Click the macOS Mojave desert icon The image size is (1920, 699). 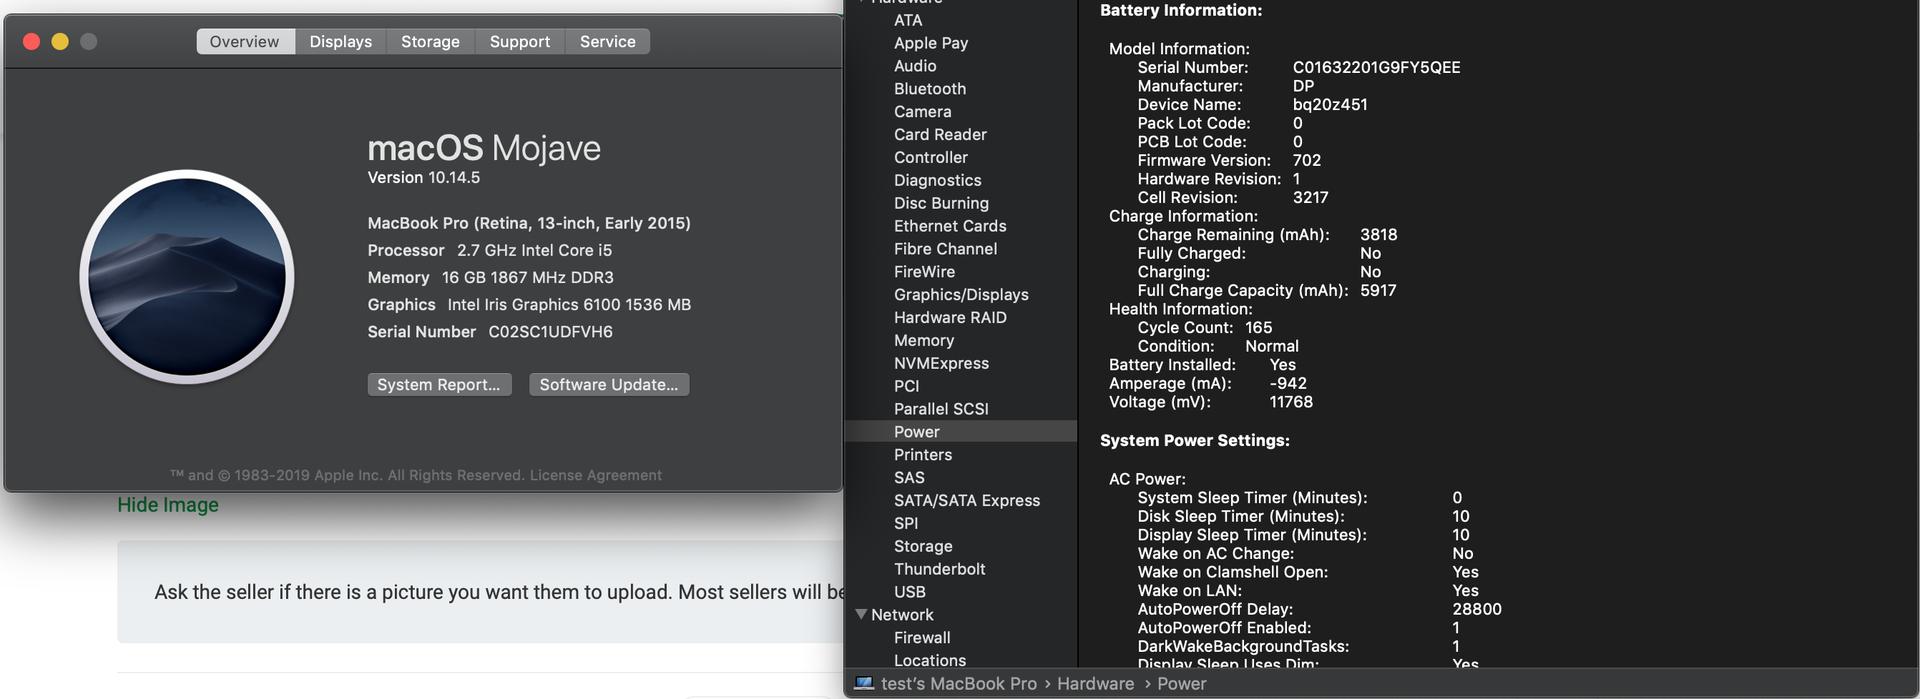click(187, 277)
